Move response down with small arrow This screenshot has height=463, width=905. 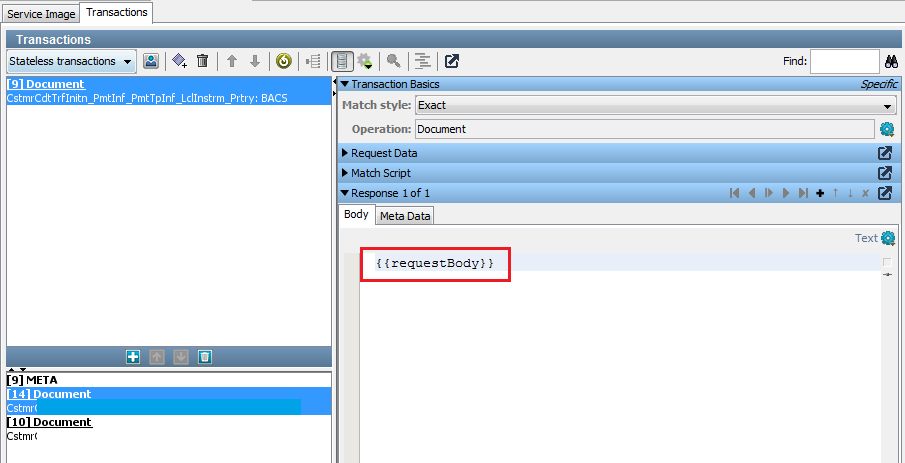pos(850,193)
